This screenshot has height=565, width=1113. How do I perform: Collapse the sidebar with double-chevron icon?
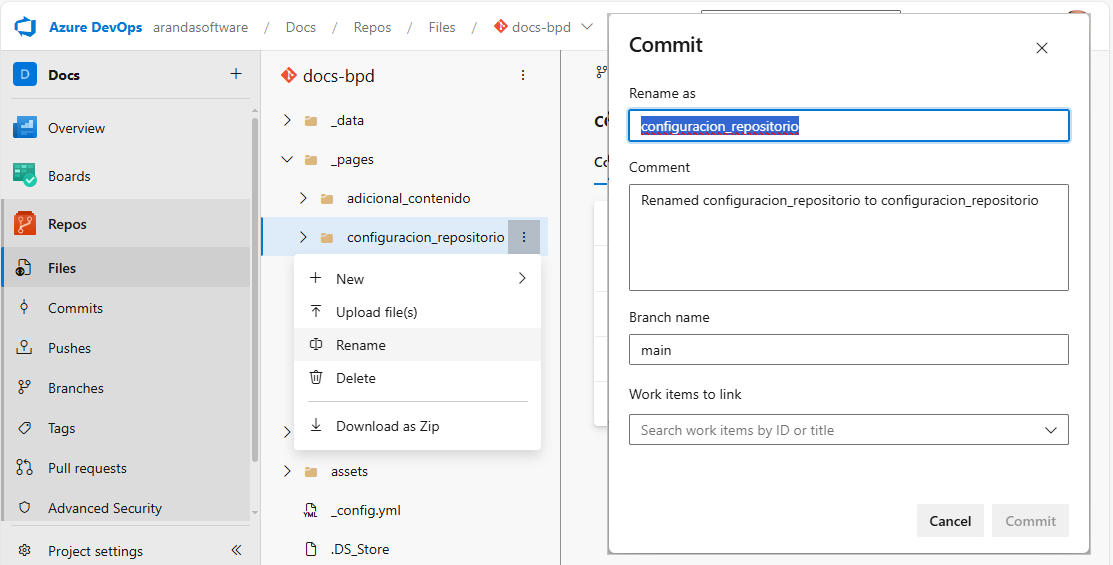pos(236,550)
